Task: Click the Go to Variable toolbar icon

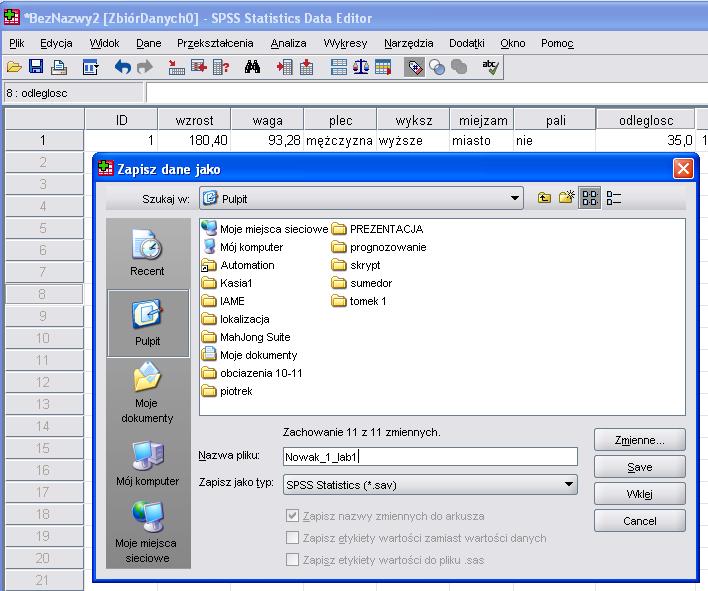Action: pos(199,67)
